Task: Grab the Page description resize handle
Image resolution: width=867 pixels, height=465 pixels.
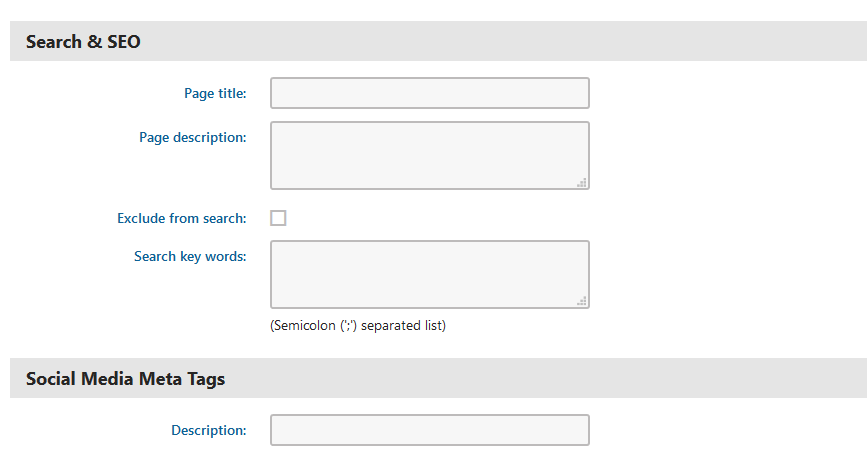Action: point(582,182)
